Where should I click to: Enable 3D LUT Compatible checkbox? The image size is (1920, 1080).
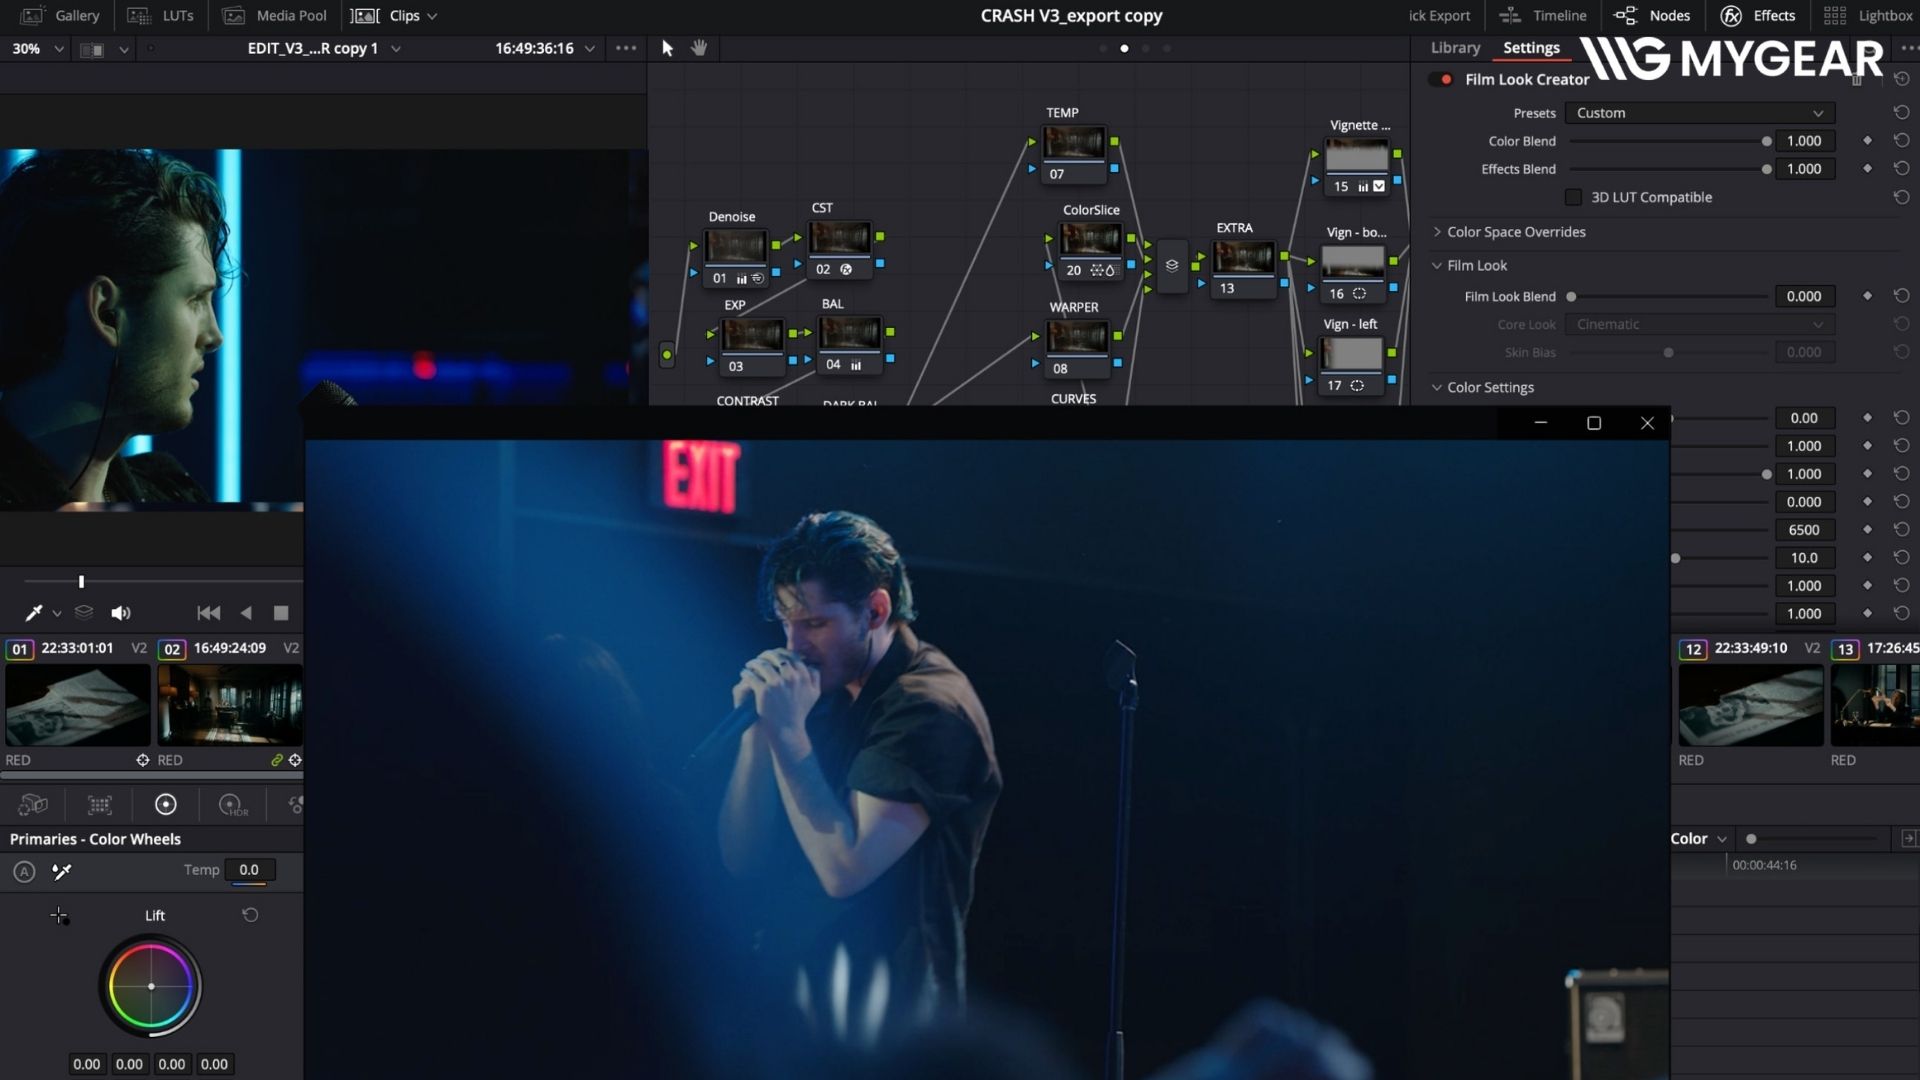click(1574, 197)
